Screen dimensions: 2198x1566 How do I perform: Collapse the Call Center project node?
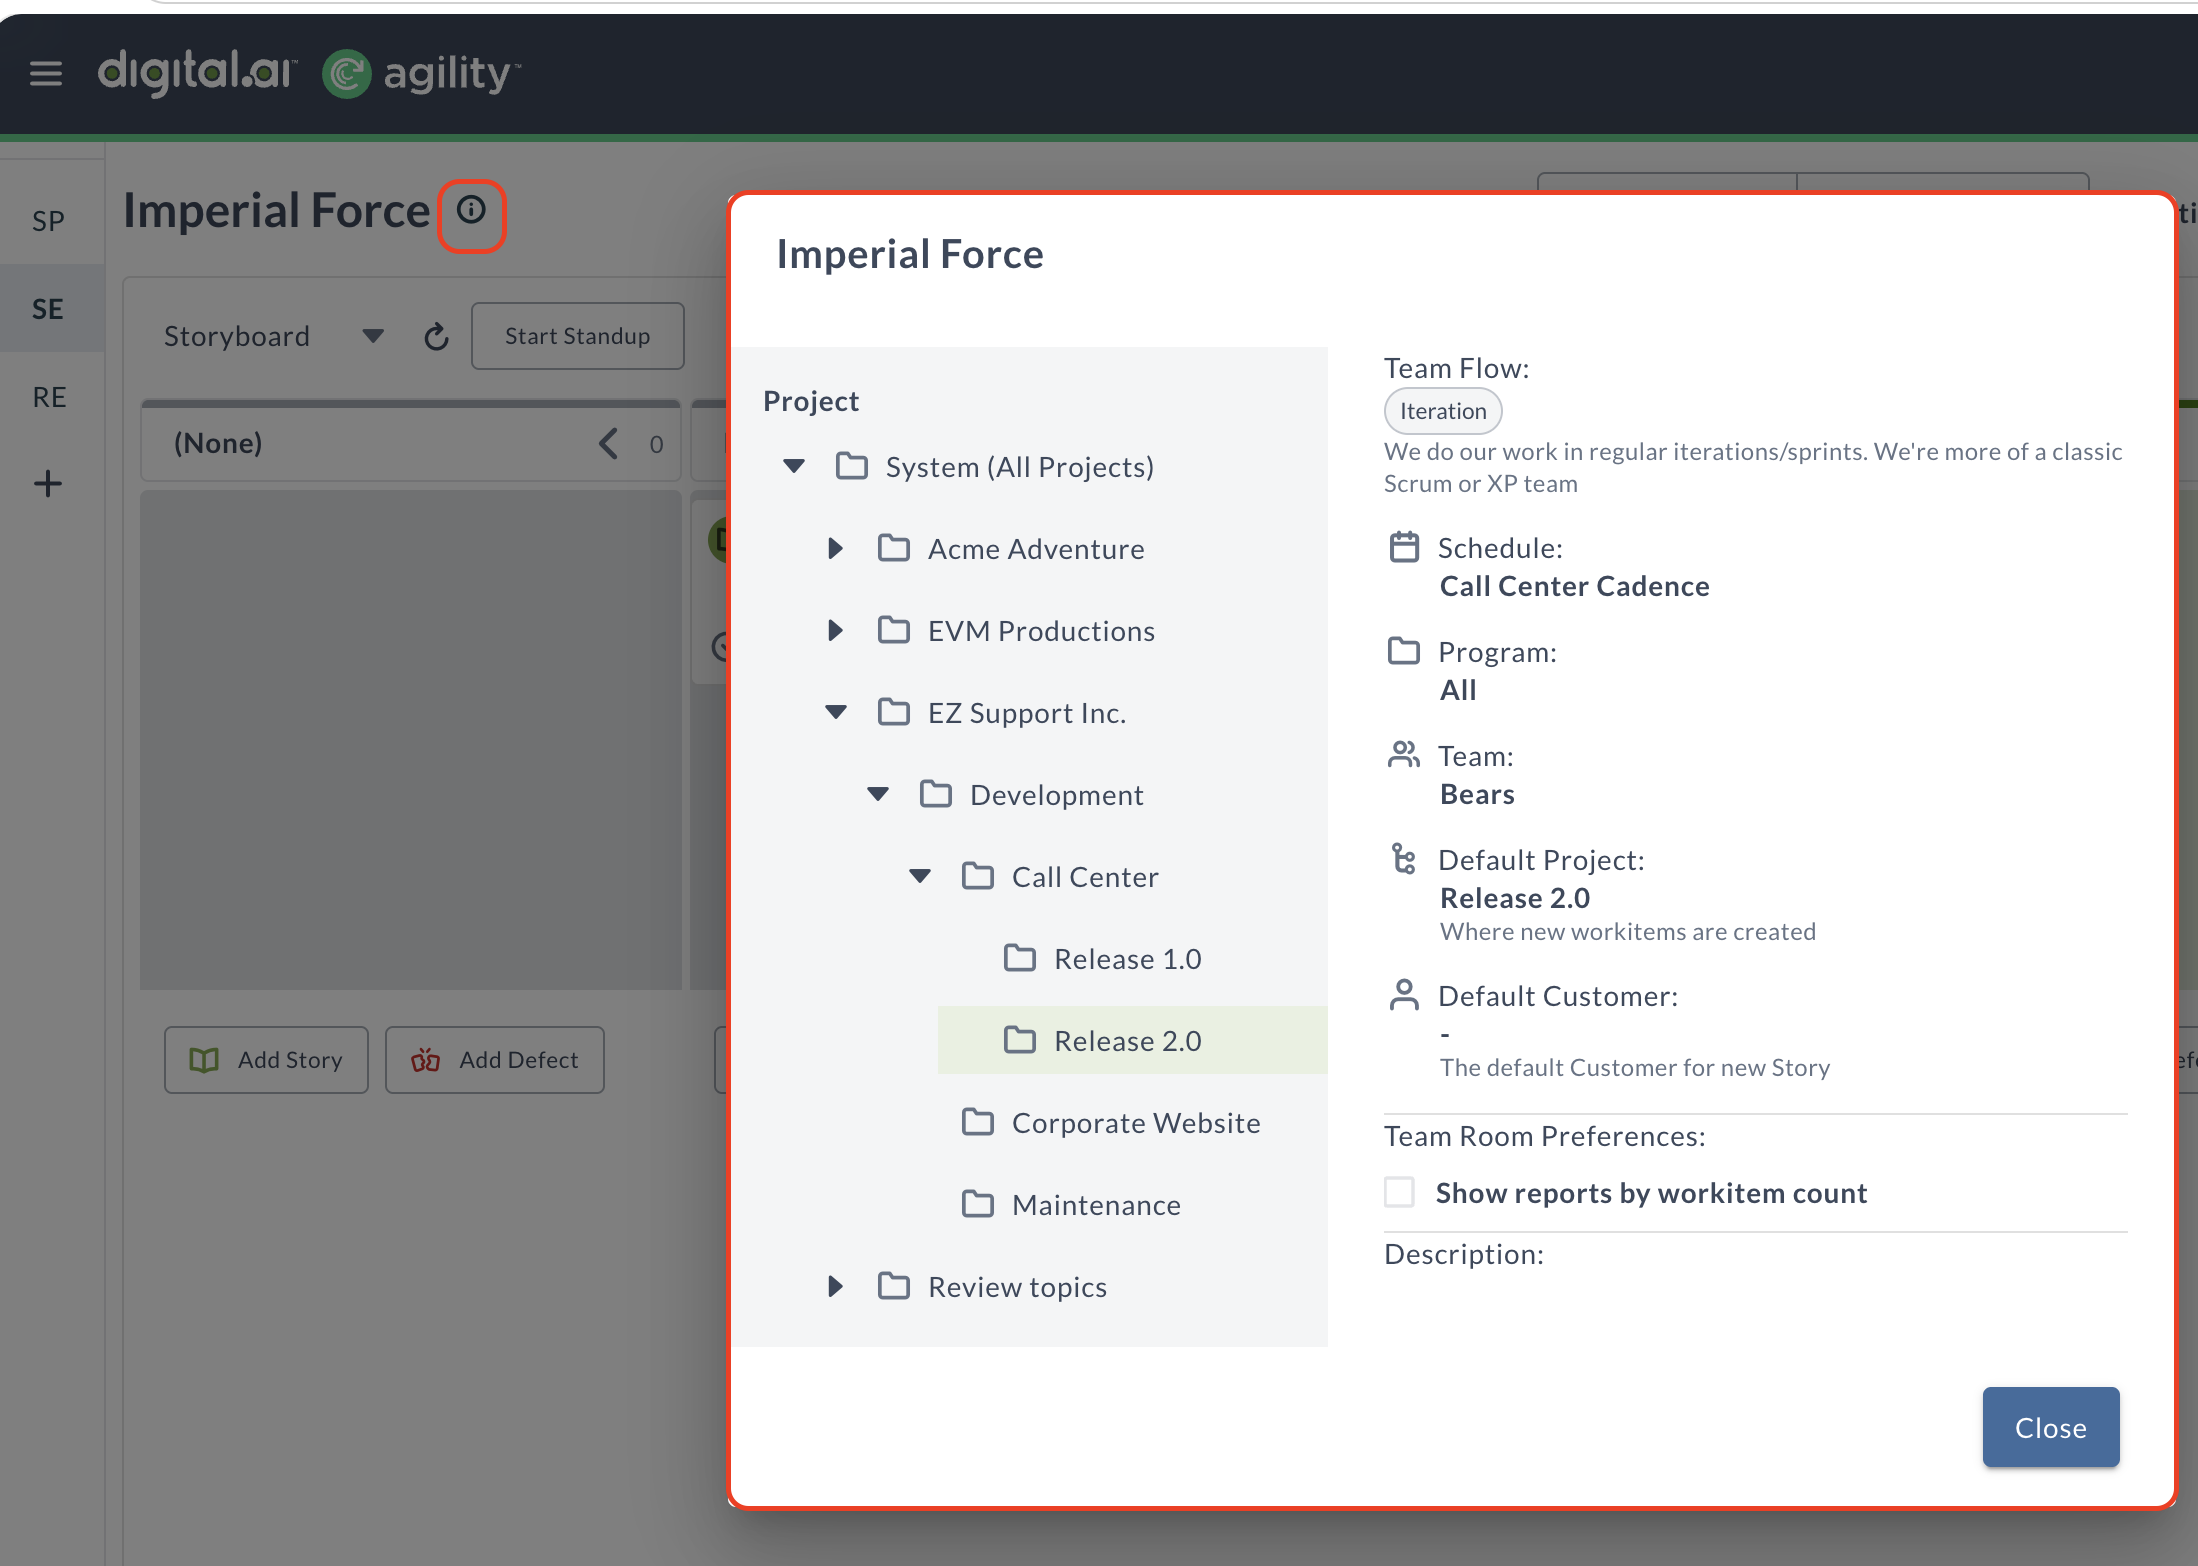(x=920, y=876)
